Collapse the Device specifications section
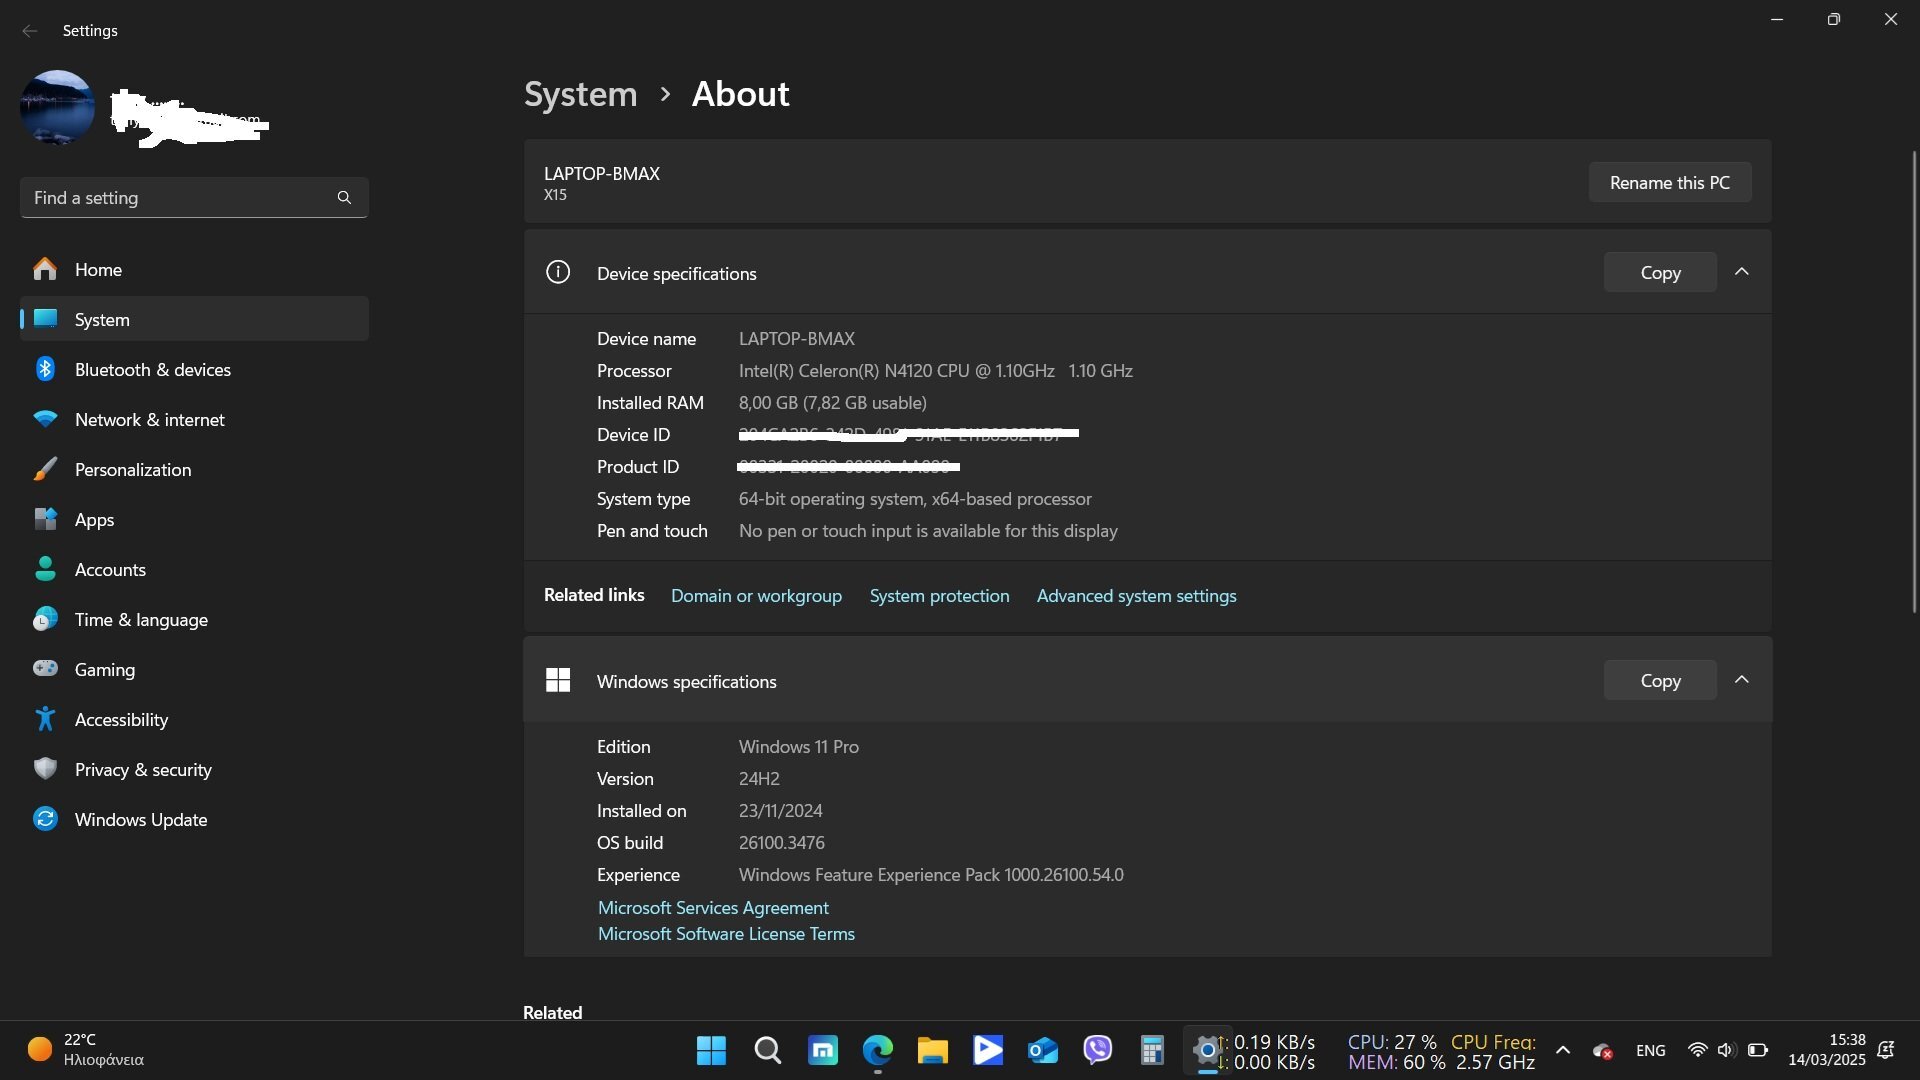1920x1080 pixels. [x=1741, y=272]
